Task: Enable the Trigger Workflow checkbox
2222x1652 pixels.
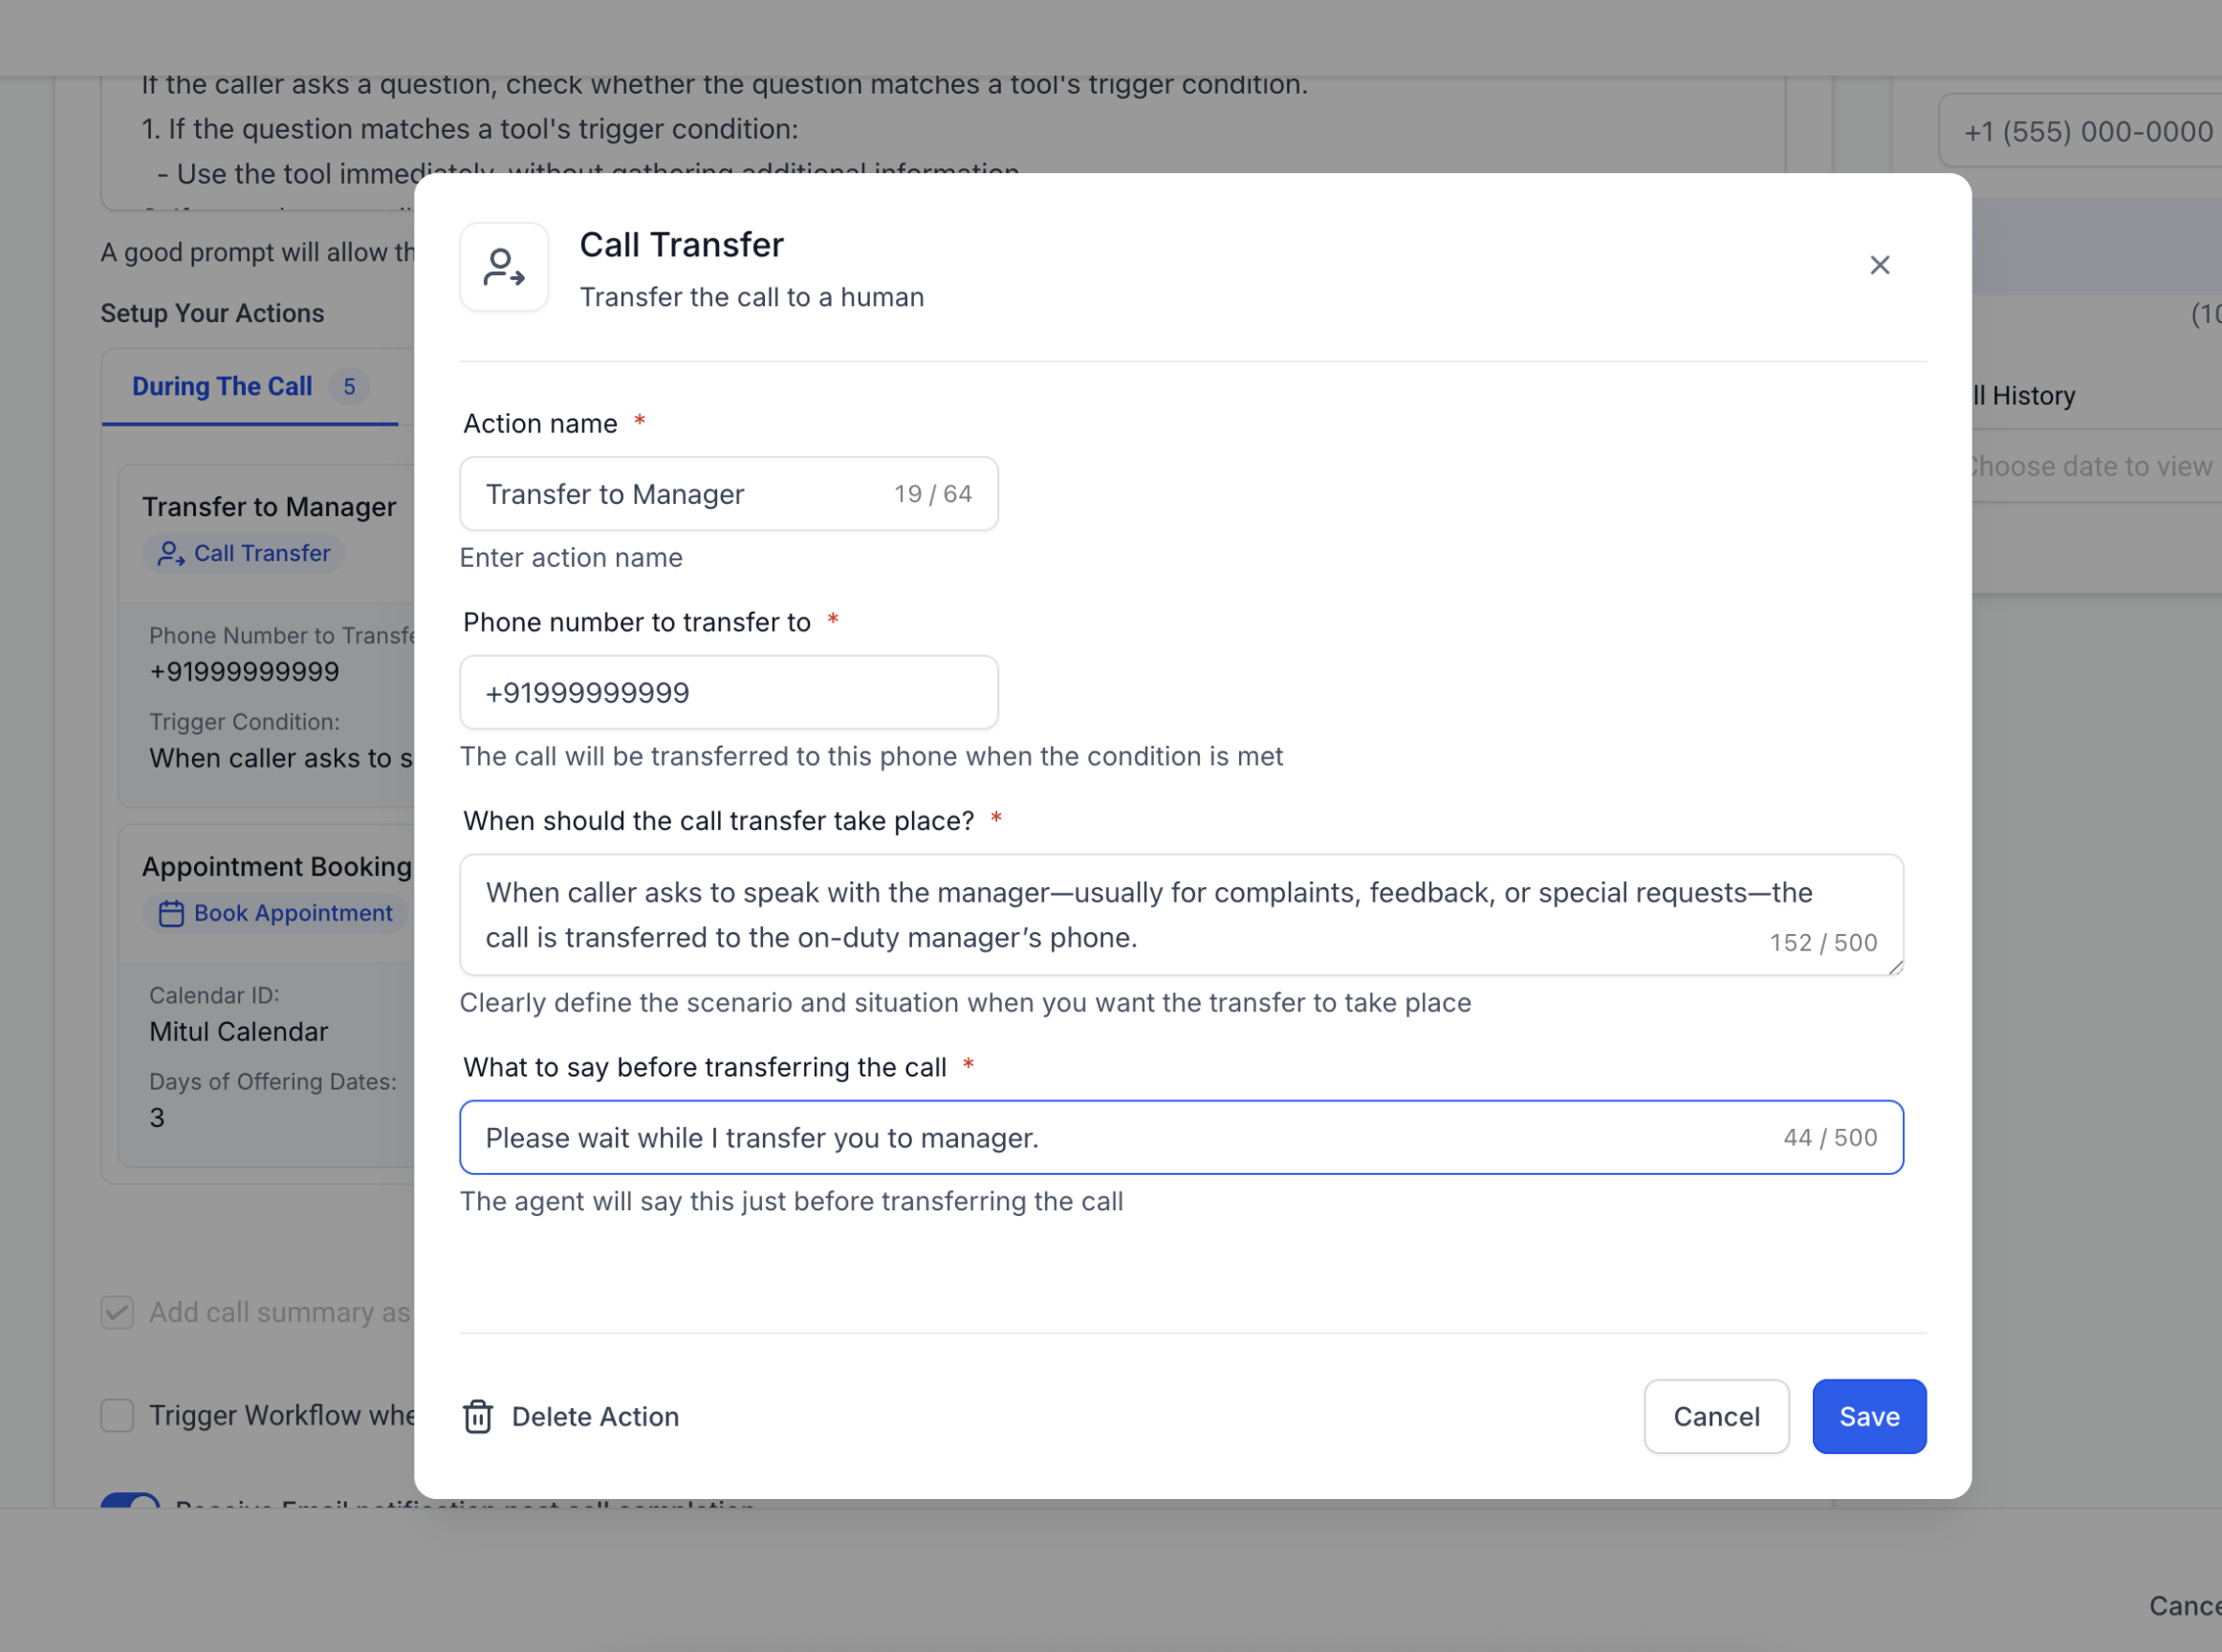Action: [117, 1415]
